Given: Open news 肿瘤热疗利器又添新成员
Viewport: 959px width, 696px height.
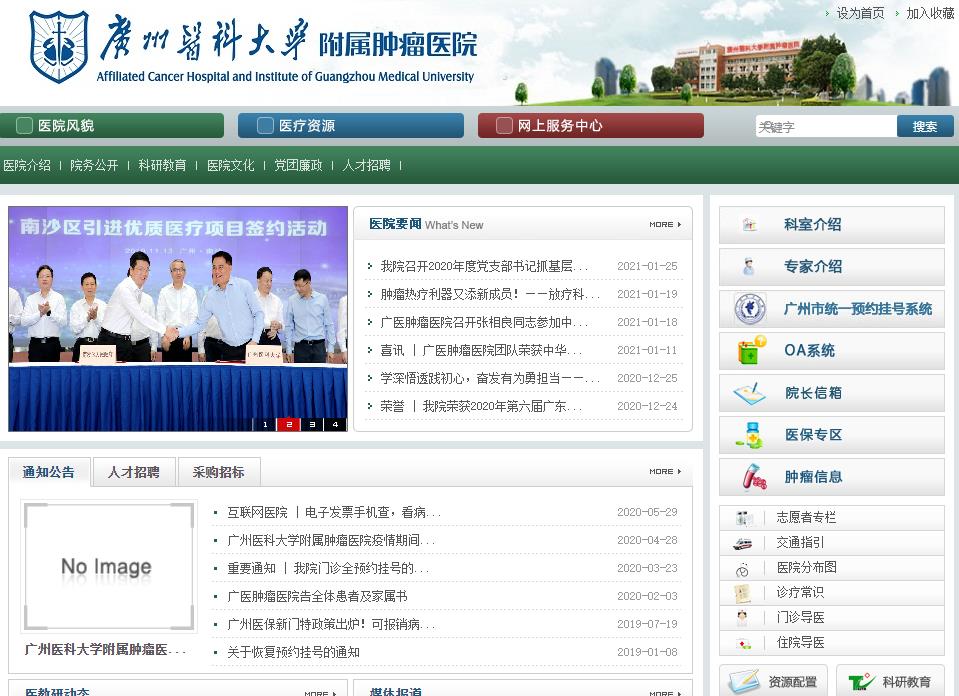Looking at the screenshot, I should [490, 294].
